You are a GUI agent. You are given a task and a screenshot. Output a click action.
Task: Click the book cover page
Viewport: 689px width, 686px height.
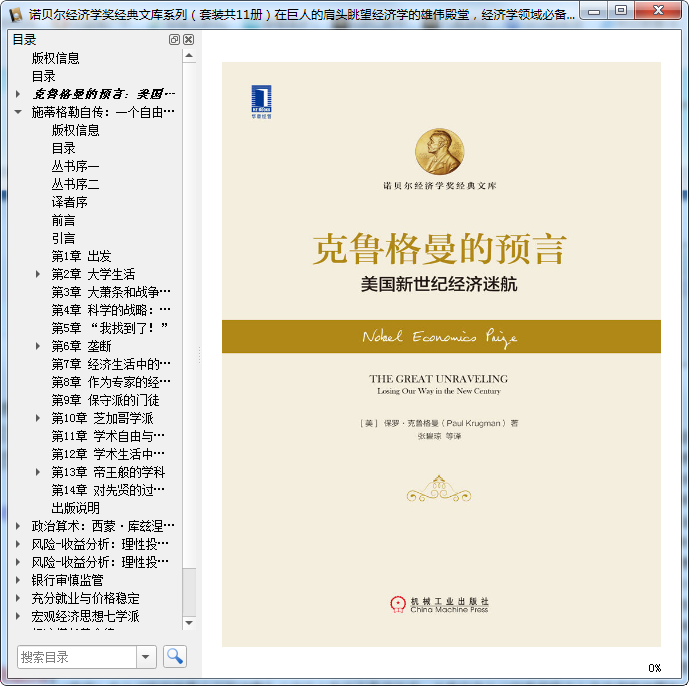(x=441, y=354)
